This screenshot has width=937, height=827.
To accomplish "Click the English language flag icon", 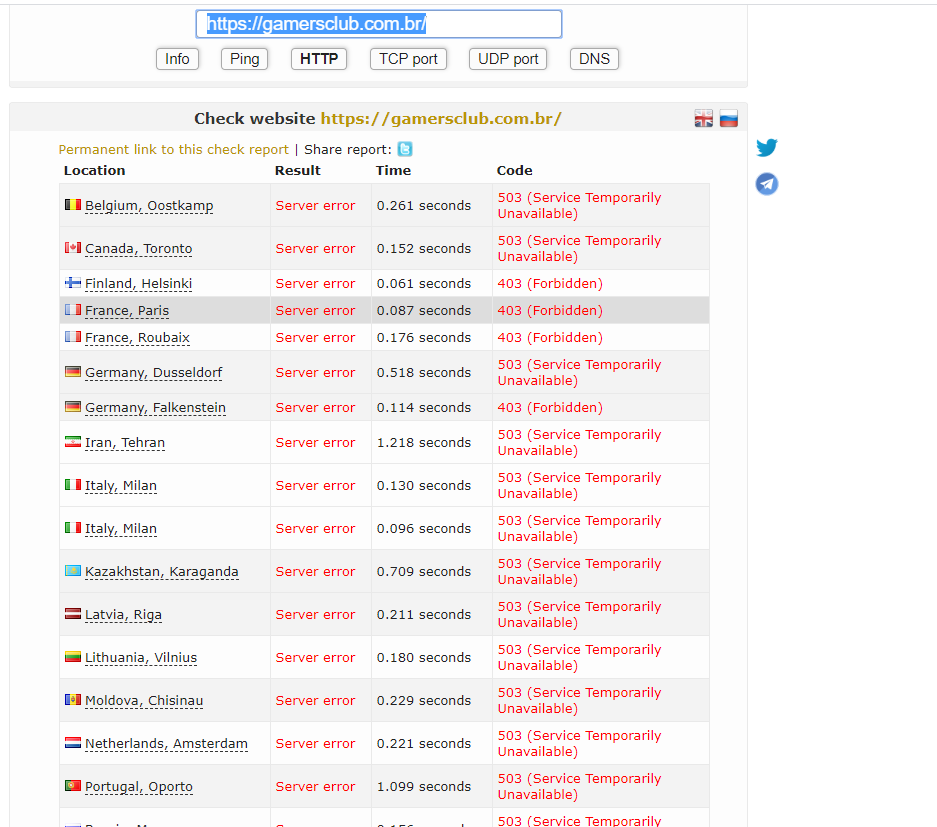I will click(x=703, y=118).
